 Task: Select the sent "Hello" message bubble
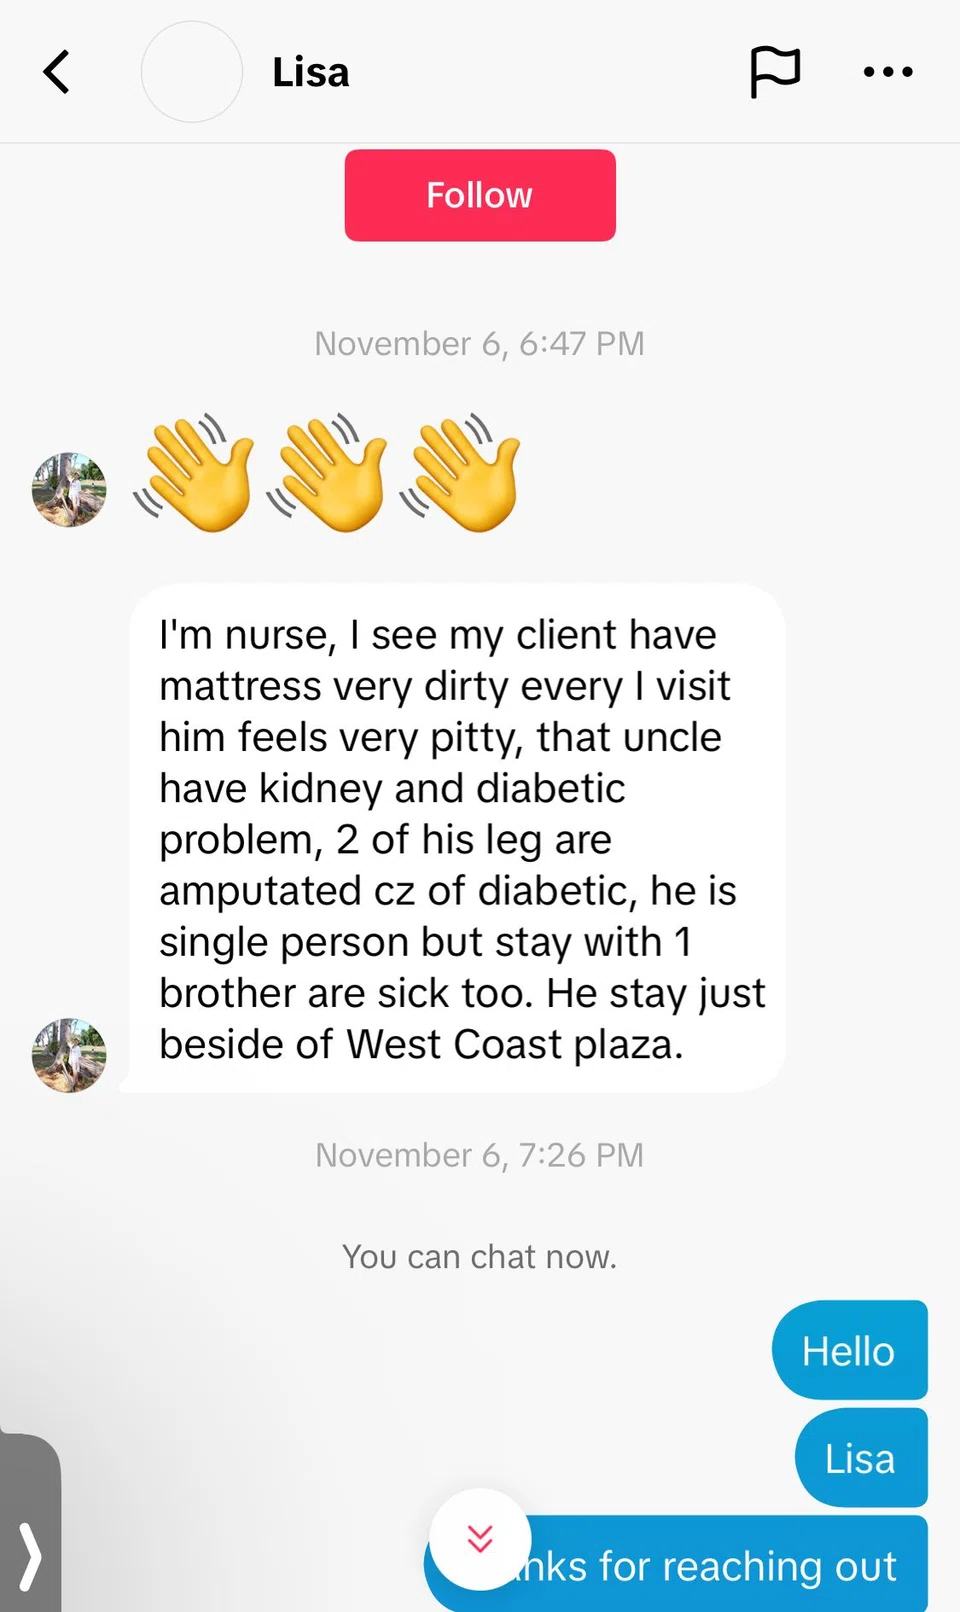tap(849, 1351)
